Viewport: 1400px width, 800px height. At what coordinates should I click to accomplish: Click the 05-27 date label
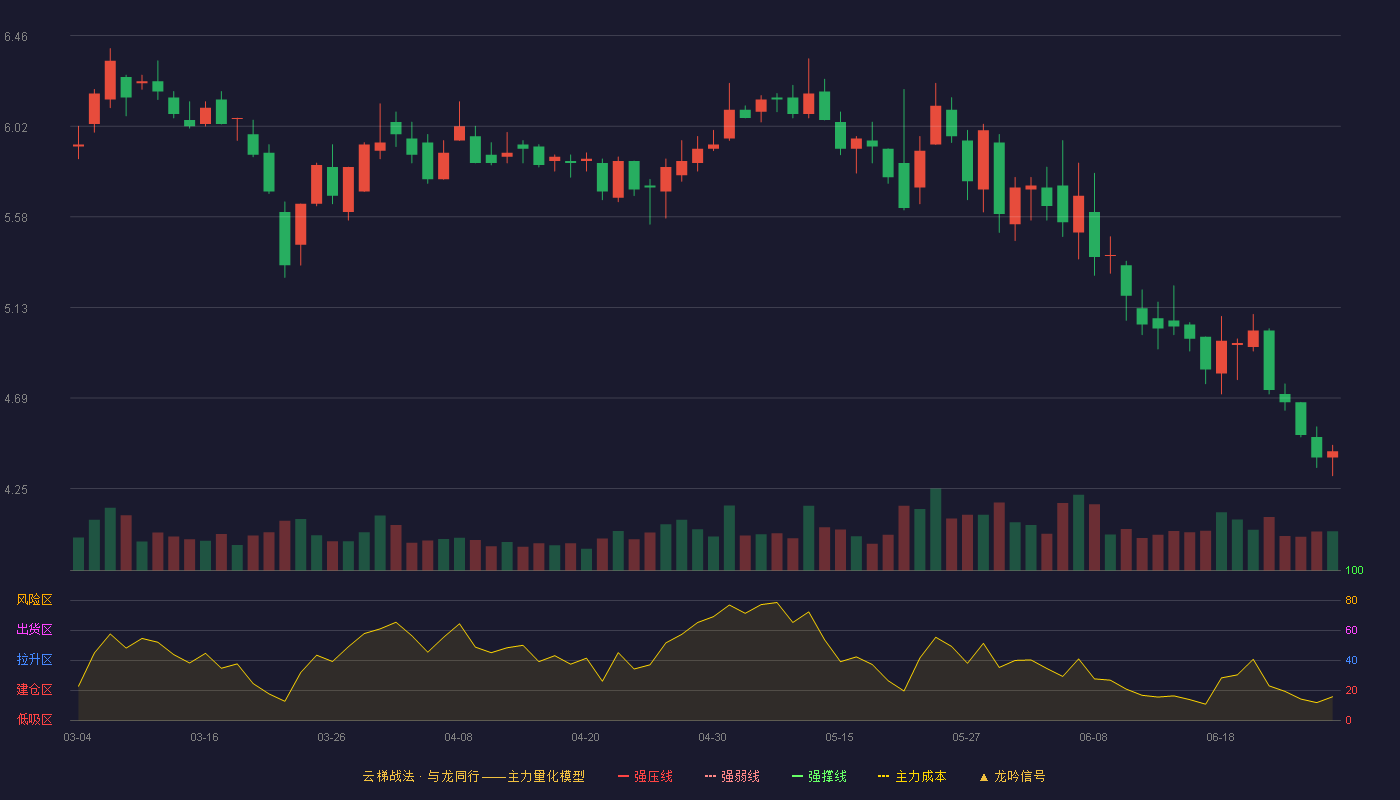pyautogui.click(x=966, y=737)
